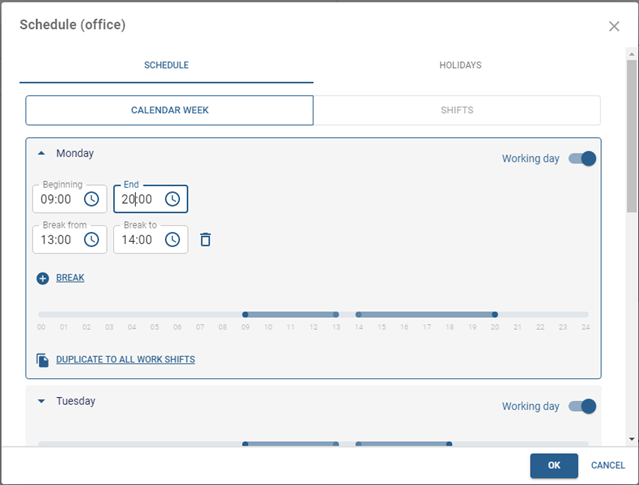Select the Shifts tab
The height and width of the screenshot is (485, 639).
(457, 110)
